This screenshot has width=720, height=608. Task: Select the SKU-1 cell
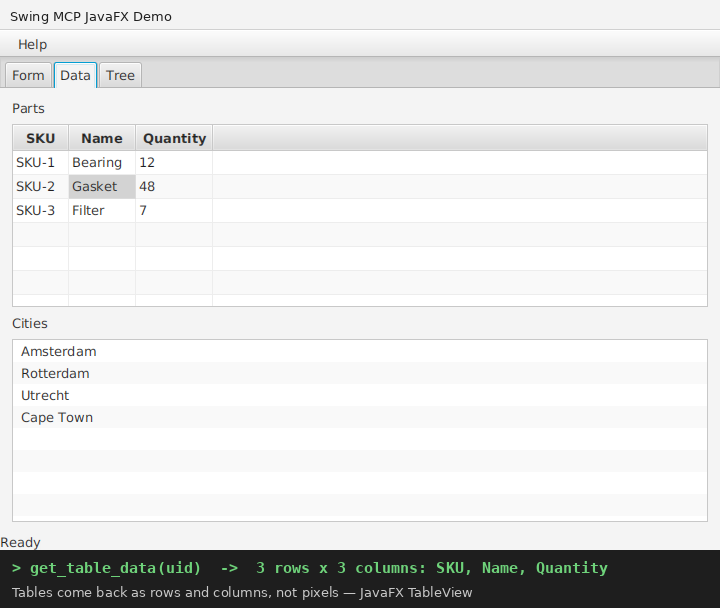point(40,163)
